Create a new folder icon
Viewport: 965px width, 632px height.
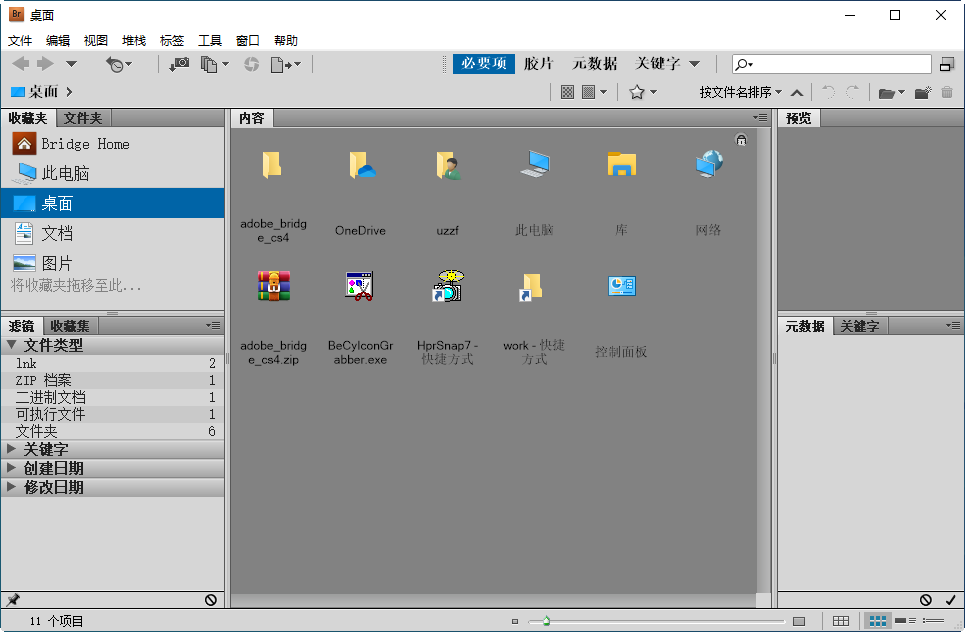[923, 93]
